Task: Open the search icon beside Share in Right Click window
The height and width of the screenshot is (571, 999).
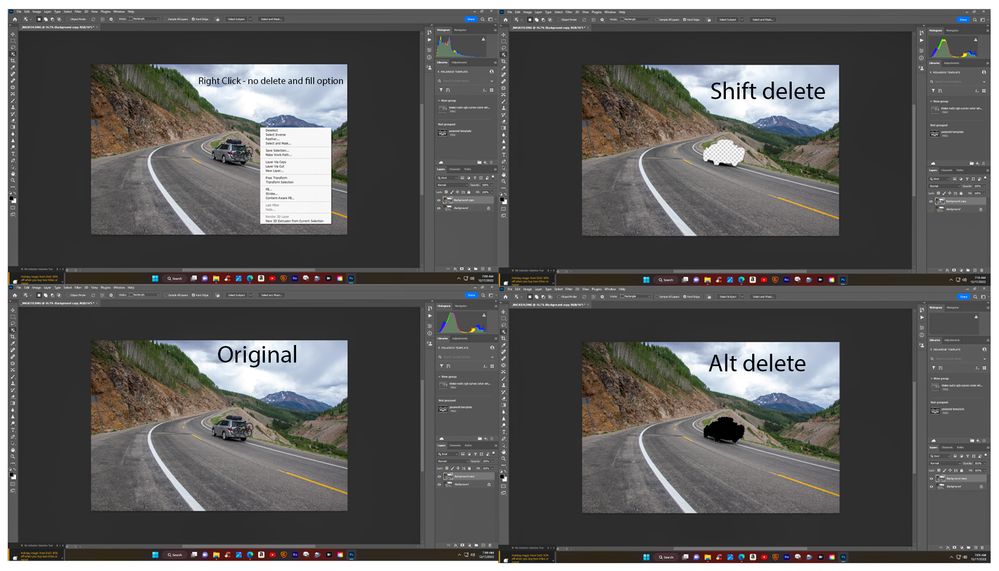Action: [x=482, y=19]
